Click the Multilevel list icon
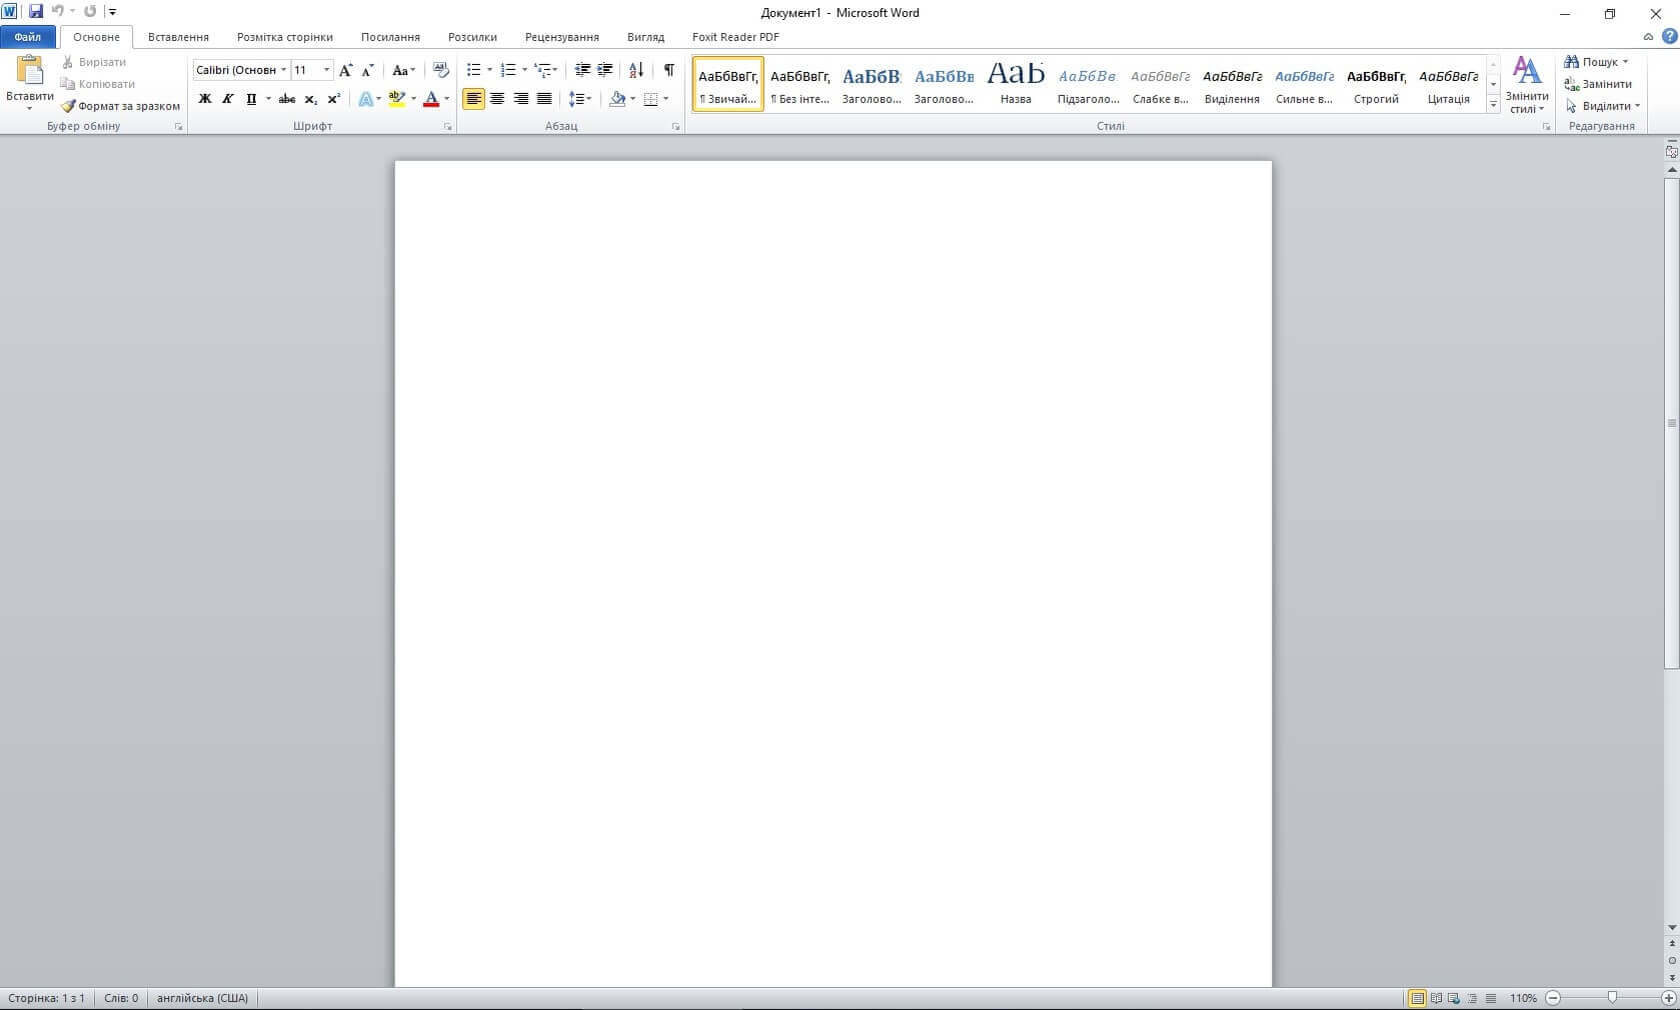The width and height of the screenshot is (1680, 1010). point(542,70)
